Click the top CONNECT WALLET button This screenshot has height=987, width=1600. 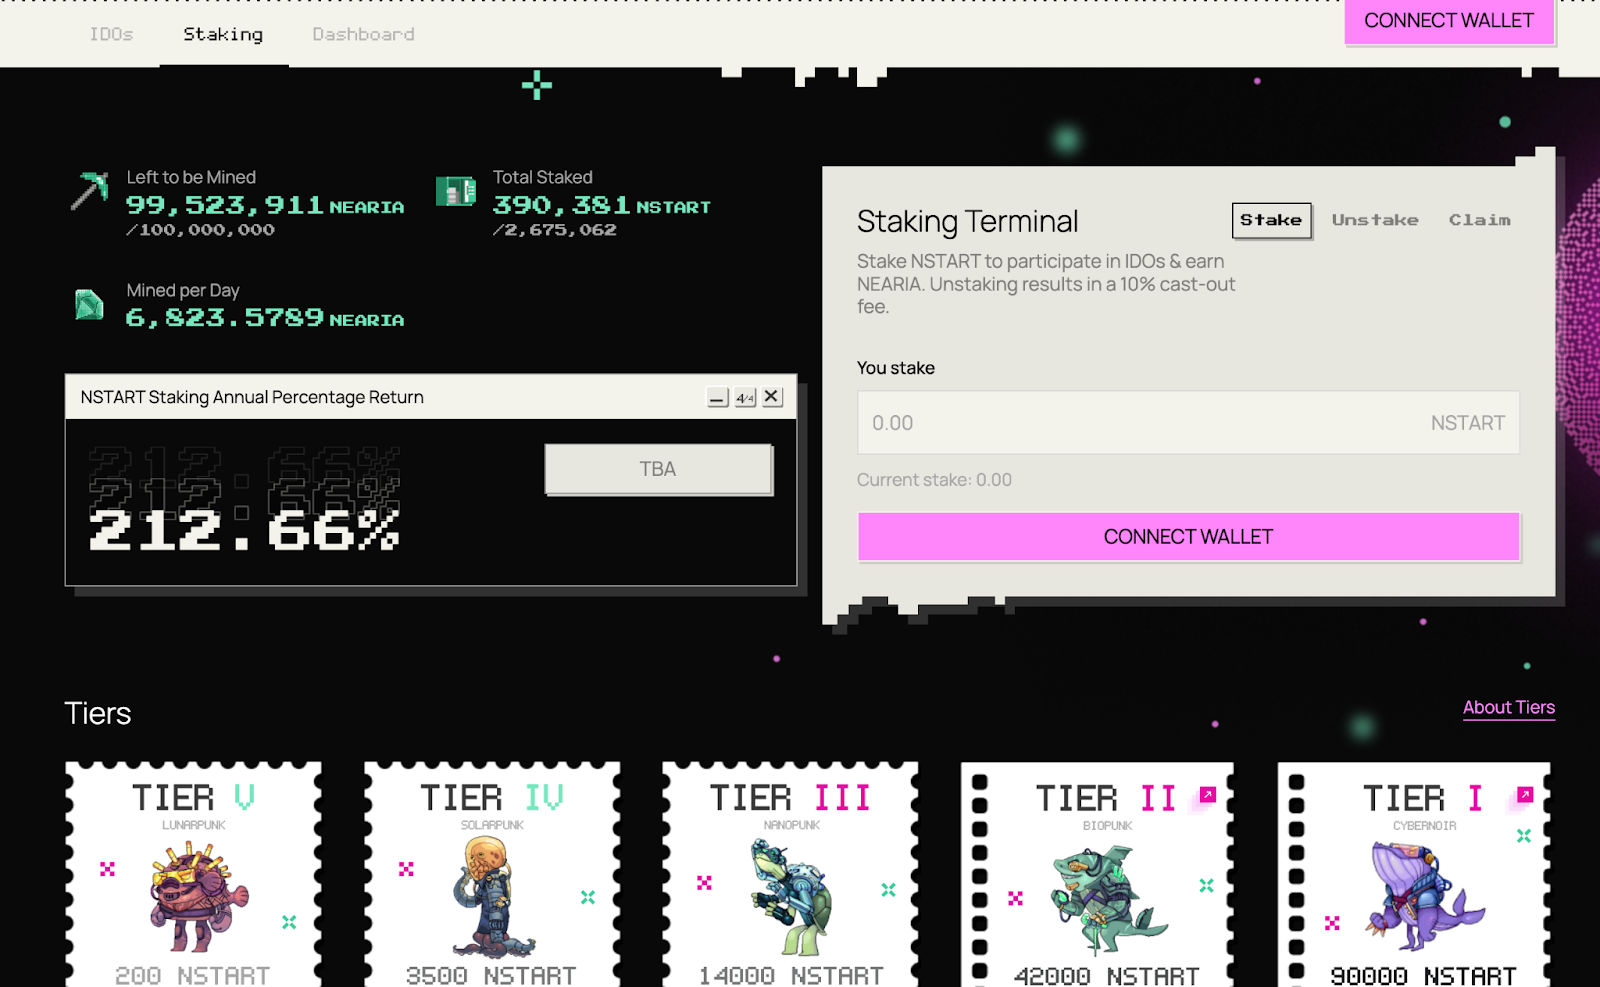[1449, 21]
